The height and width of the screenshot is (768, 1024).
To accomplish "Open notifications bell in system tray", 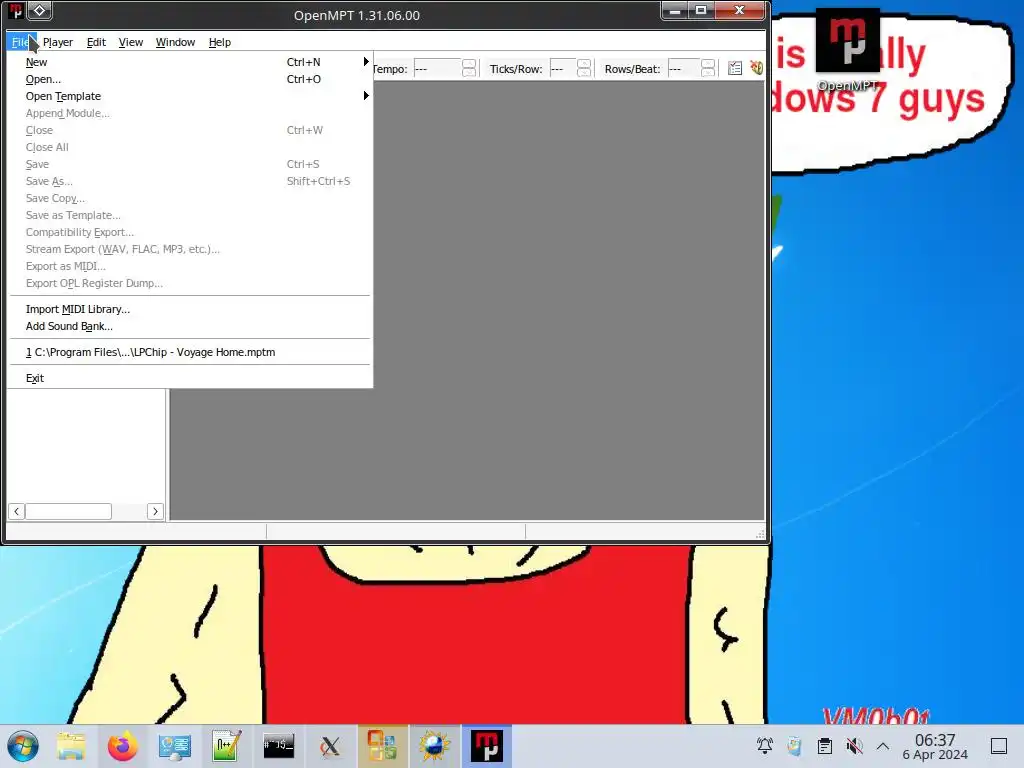I will click(765, 745).
